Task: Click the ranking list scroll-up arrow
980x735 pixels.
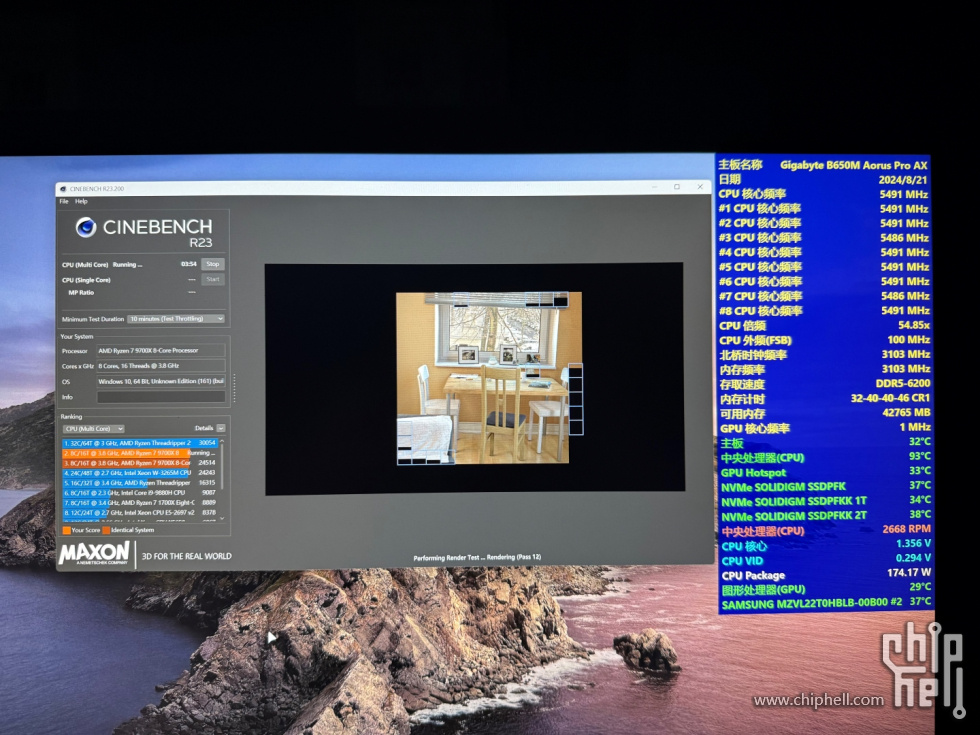Action: [222, 442]
